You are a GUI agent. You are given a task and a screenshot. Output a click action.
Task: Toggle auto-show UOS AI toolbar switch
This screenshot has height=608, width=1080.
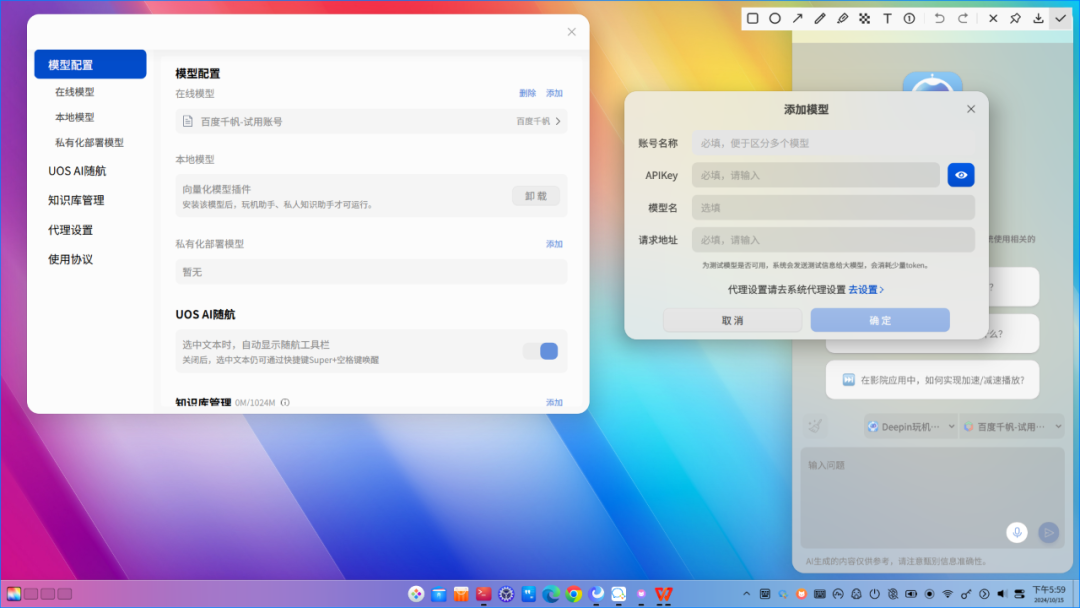[541, 351]
